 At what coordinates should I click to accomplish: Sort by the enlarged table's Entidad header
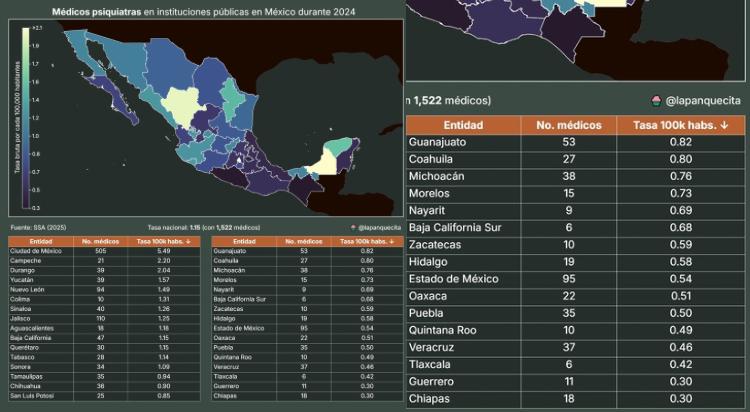pos(464,126)
